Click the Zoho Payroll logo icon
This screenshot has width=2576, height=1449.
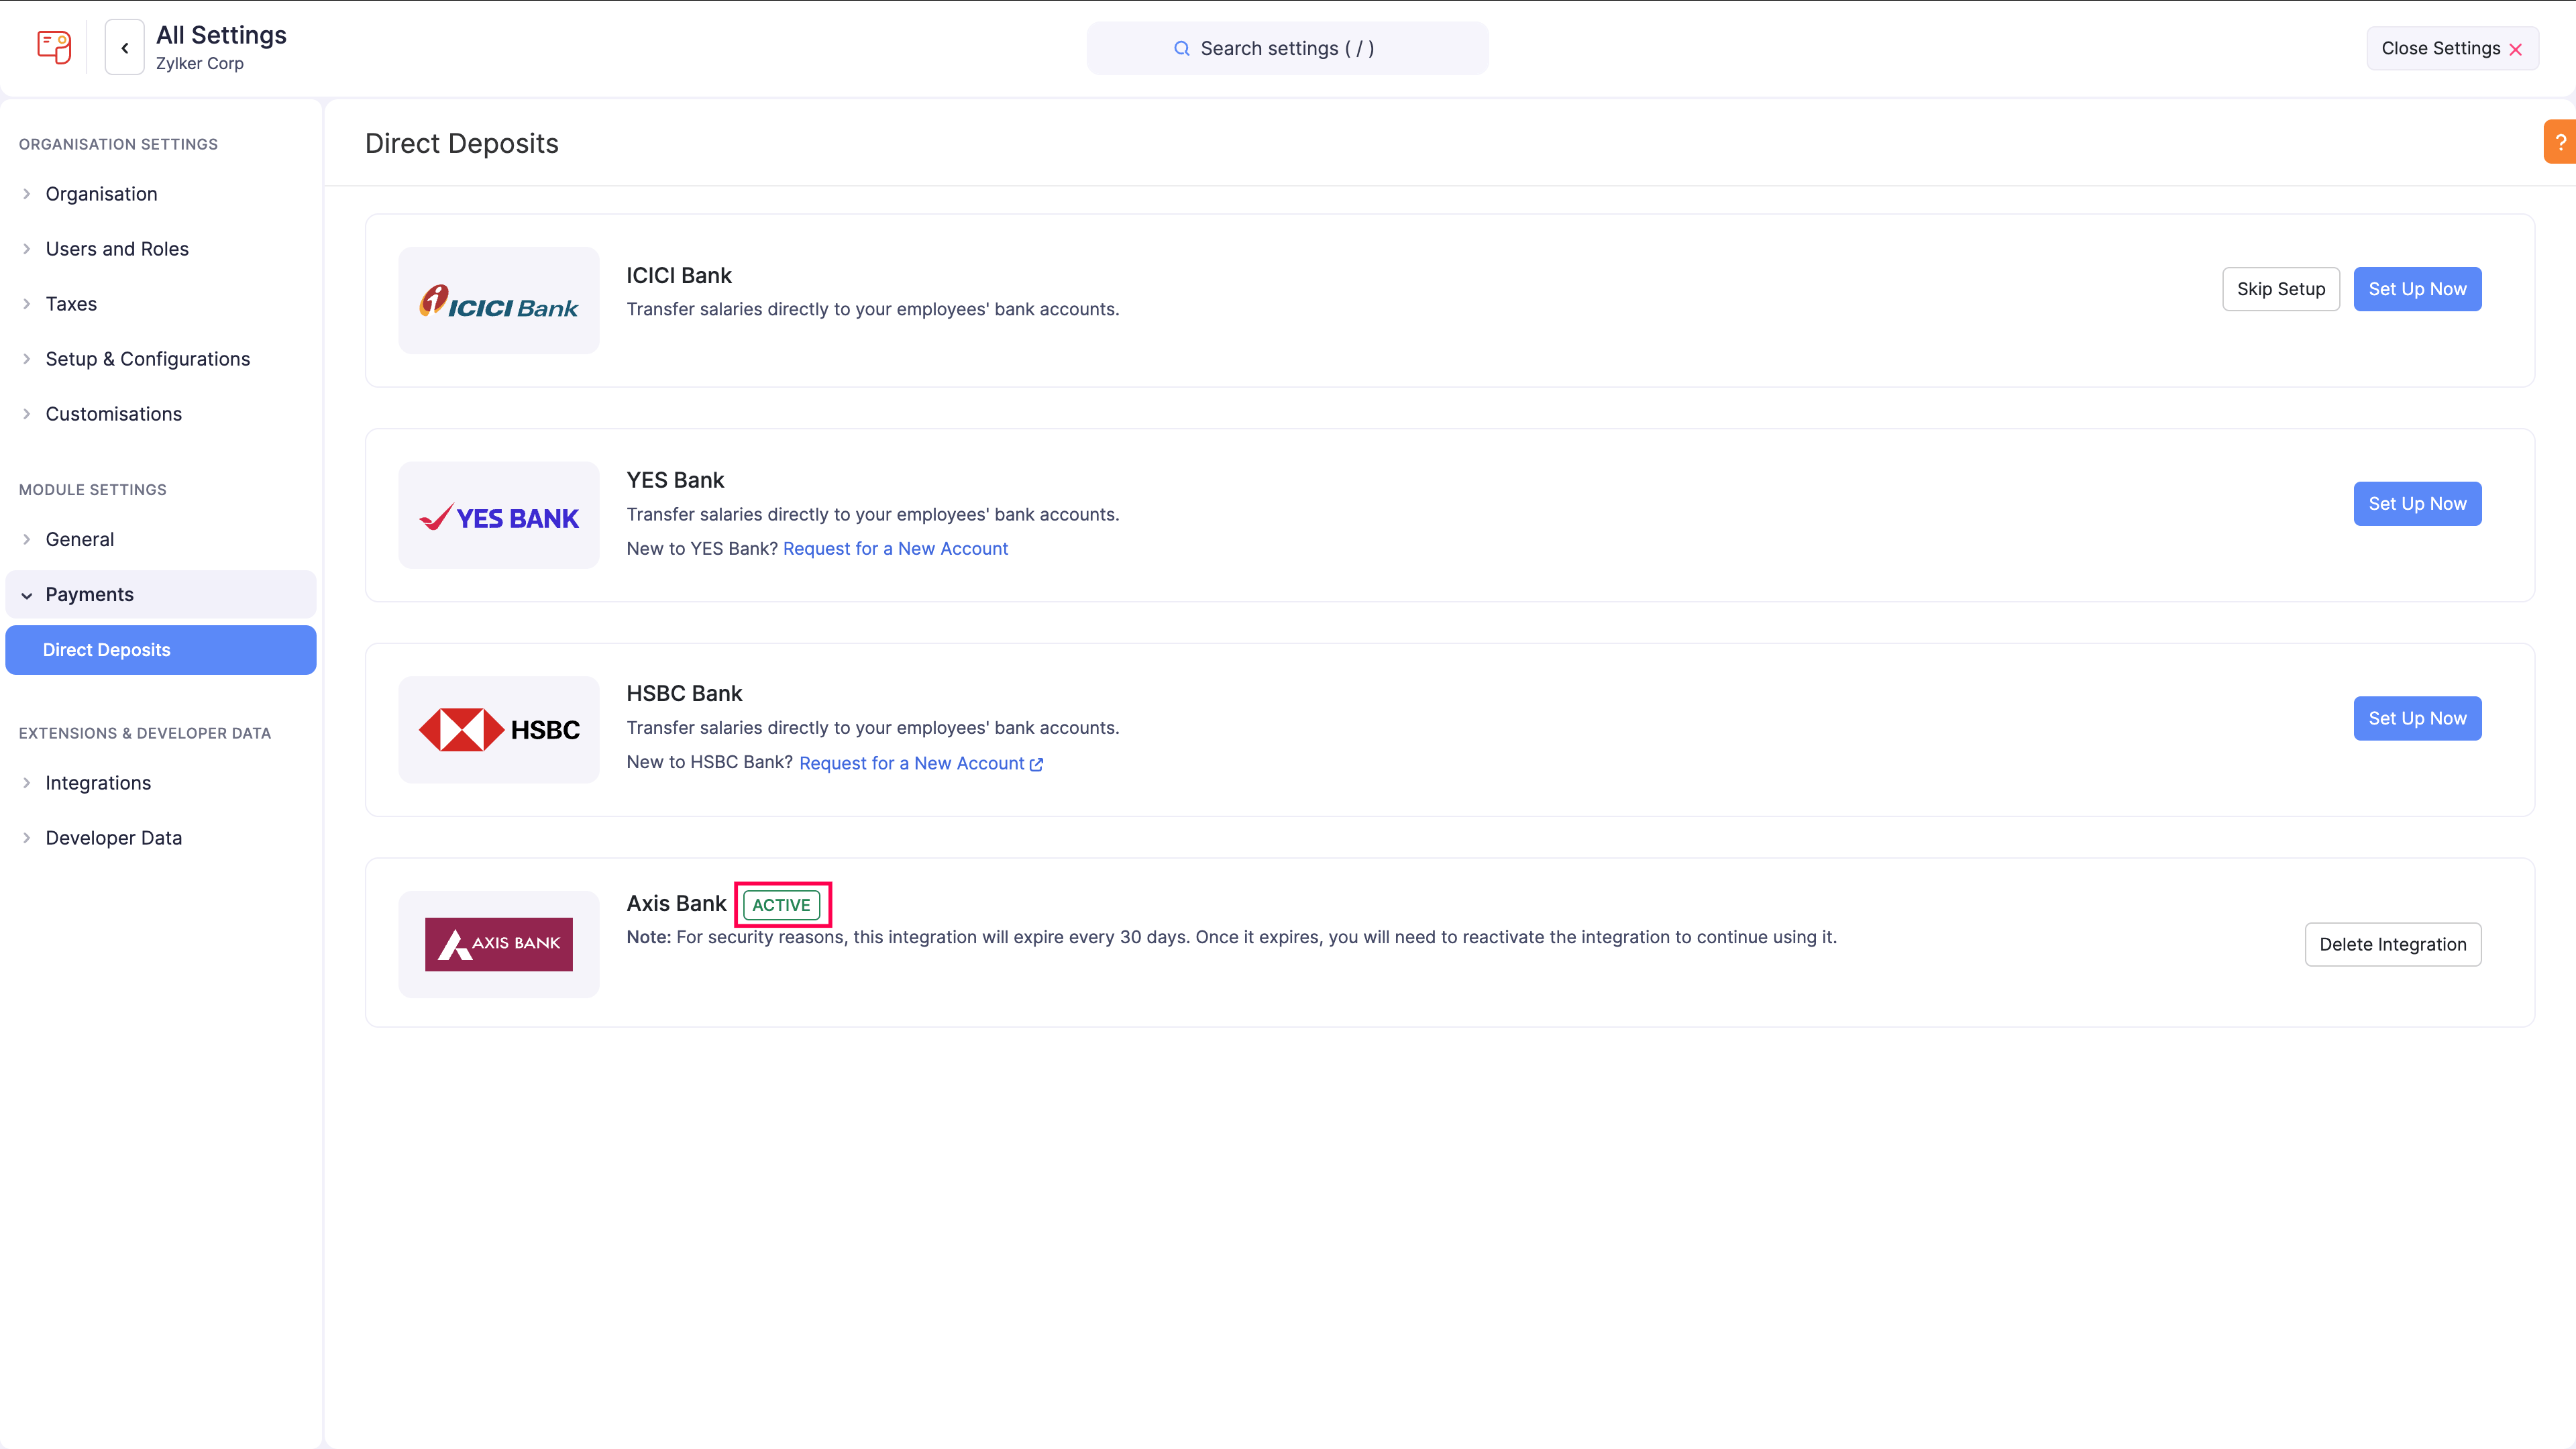point(54,47)
